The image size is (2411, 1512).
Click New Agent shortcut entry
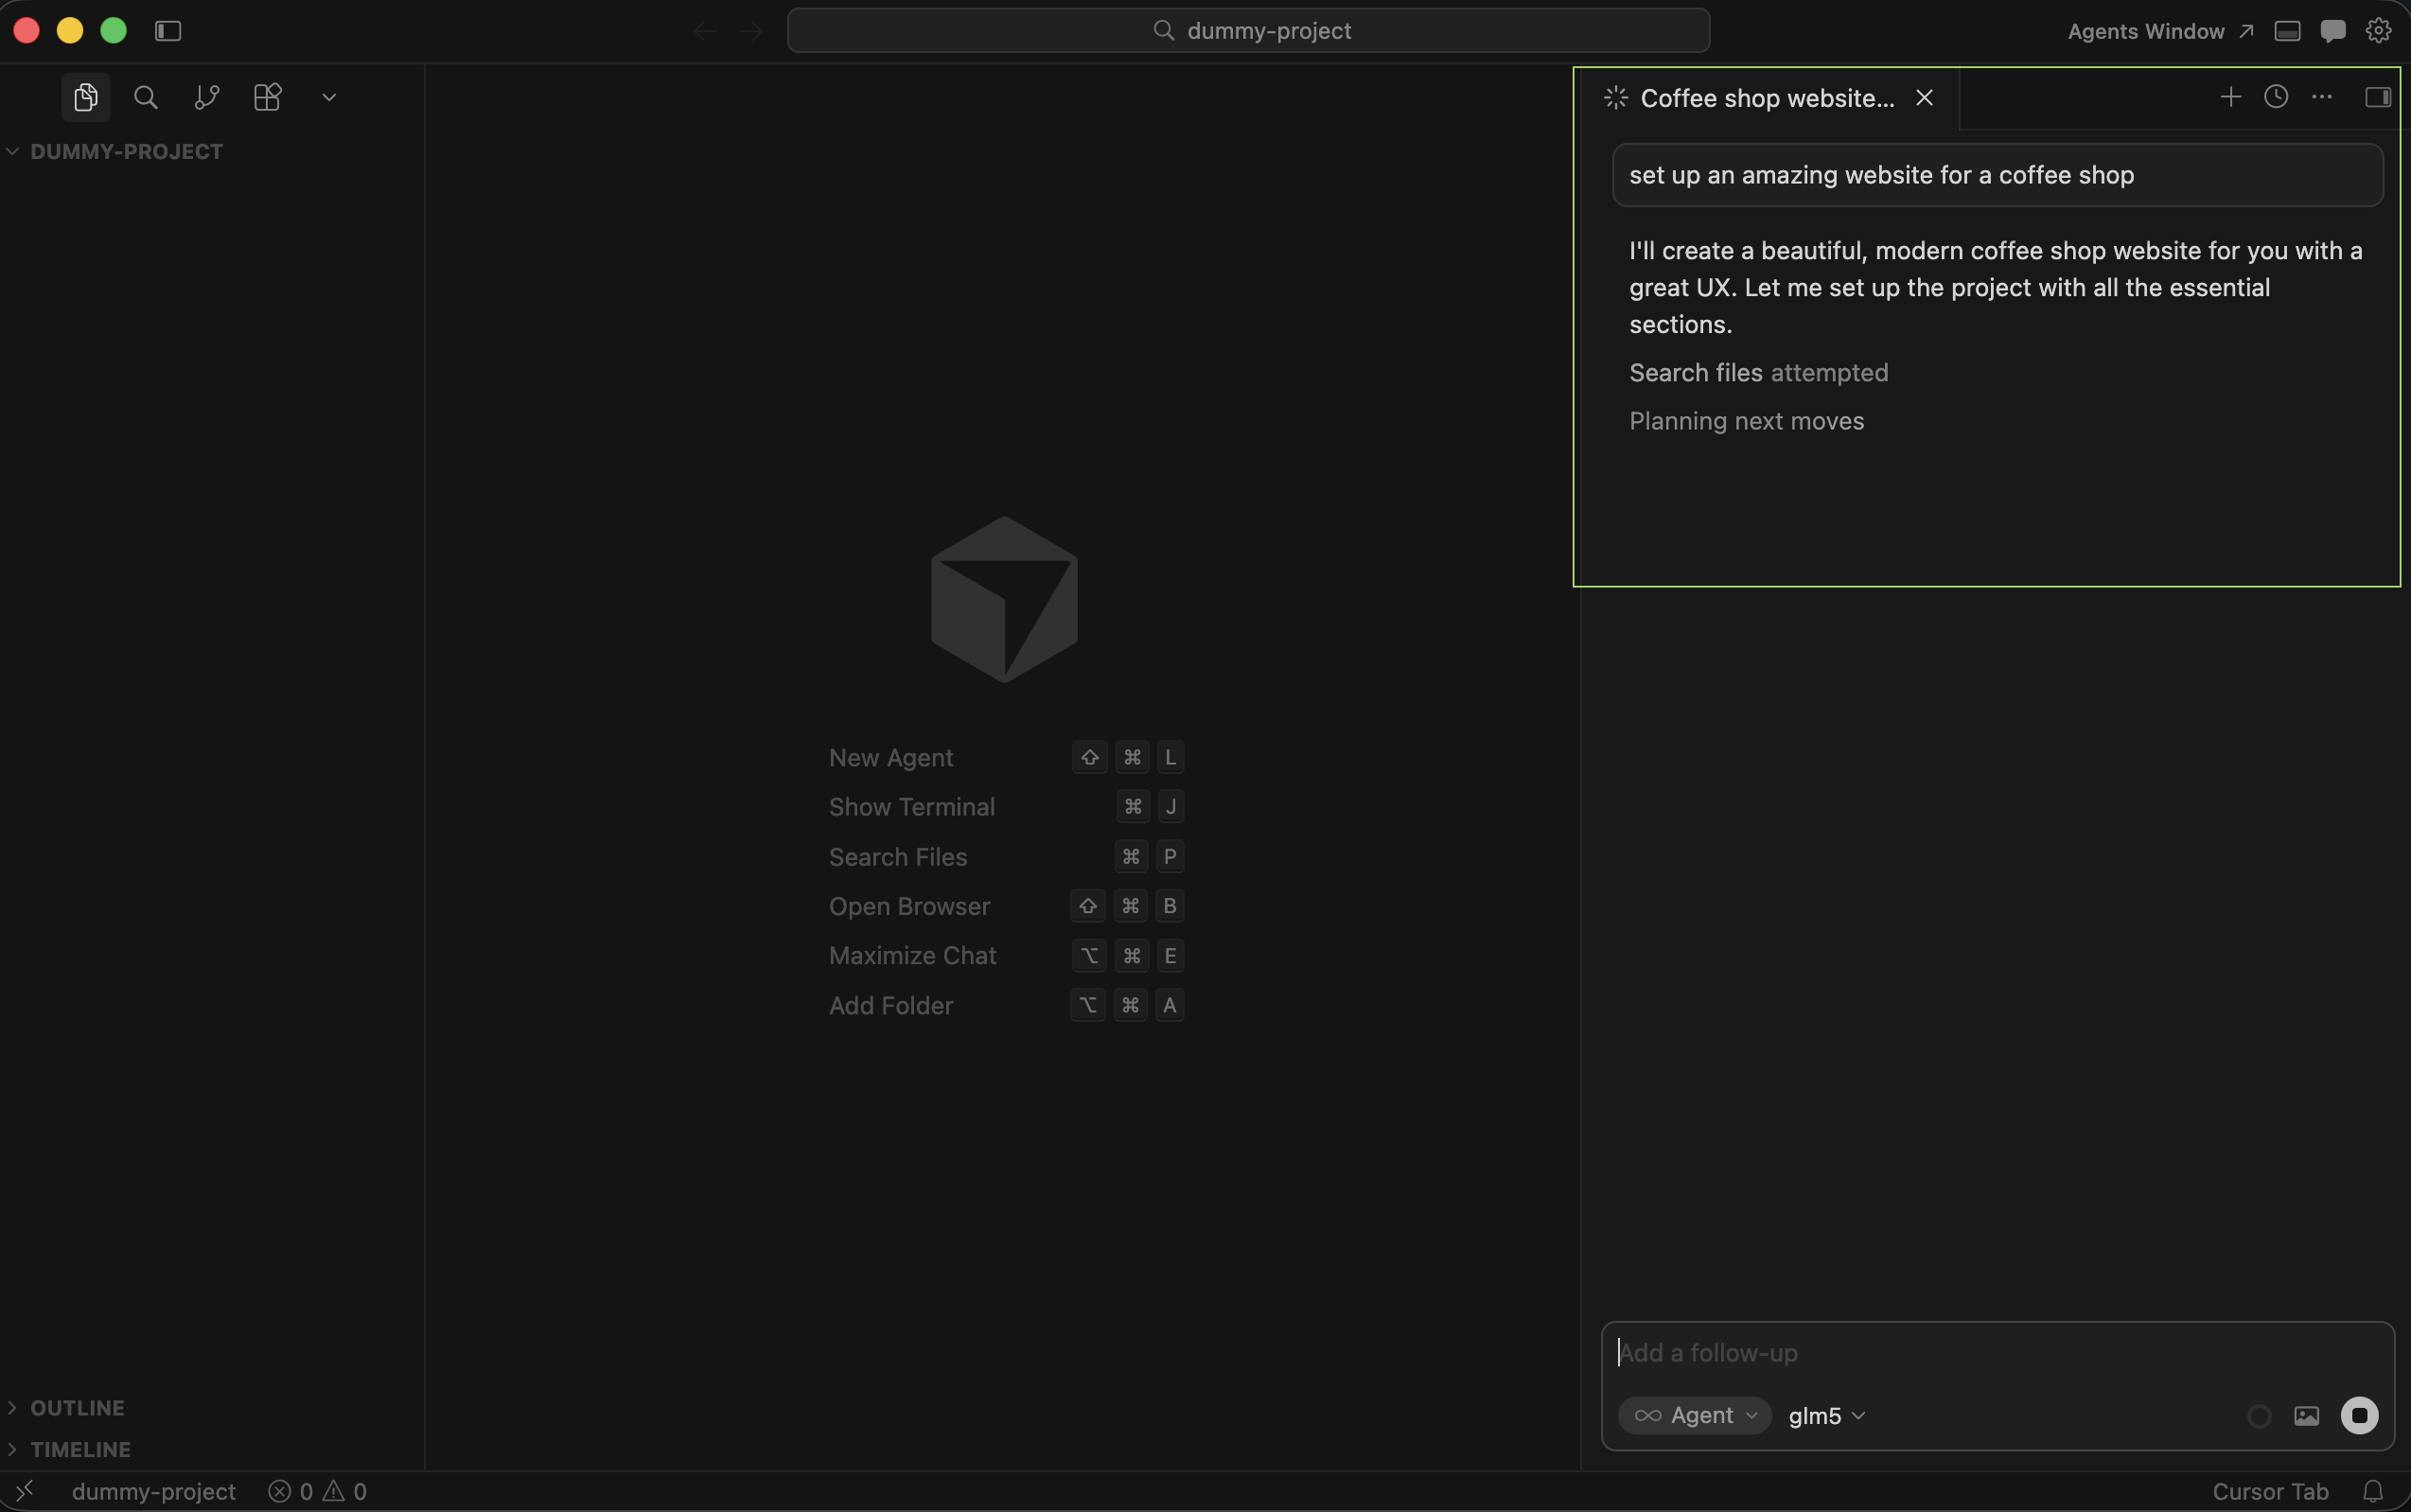click(x=1006, y=758)
